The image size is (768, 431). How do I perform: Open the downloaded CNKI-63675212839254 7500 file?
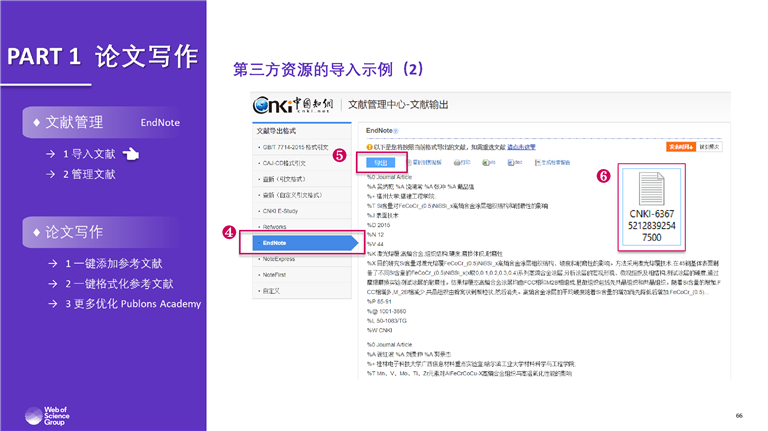pyautogui.click(x=651, y=207)
